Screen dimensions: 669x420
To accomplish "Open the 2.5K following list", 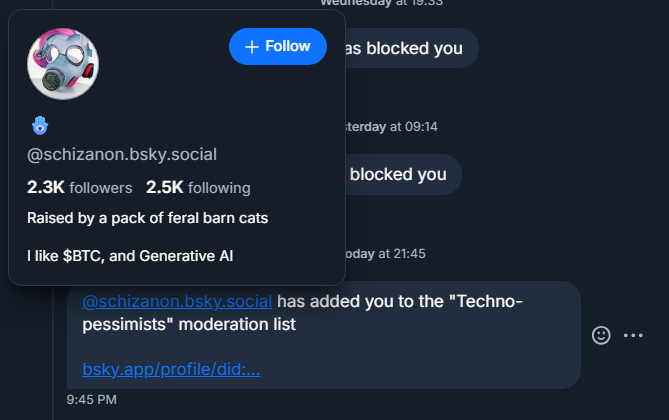I will 198,187.
